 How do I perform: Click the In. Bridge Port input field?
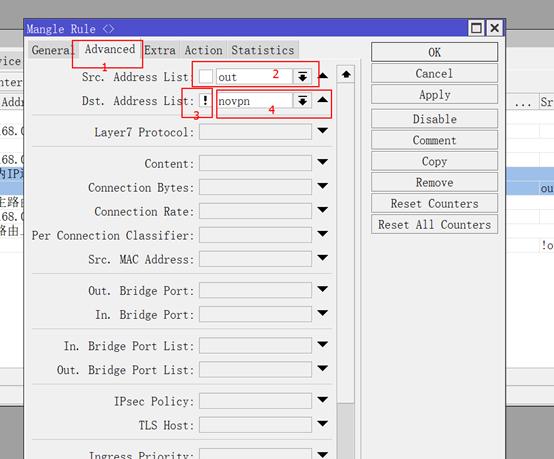click(x=255, y=314)
